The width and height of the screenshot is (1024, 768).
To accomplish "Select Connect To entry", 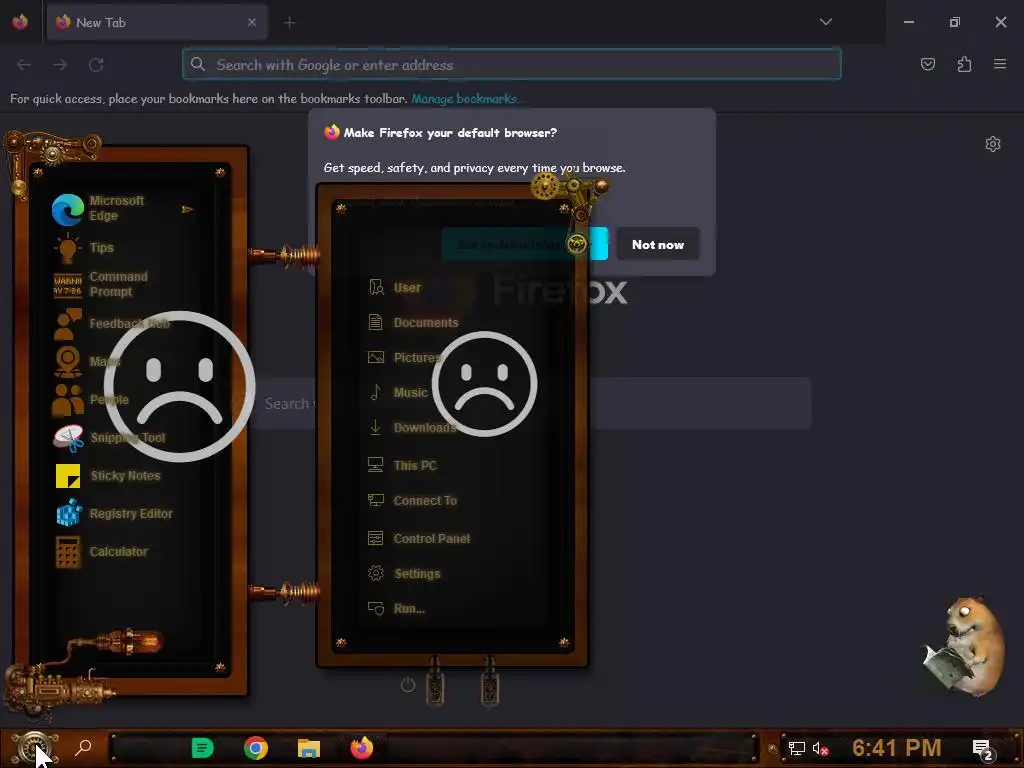I will pyautogui.click(x=412, y=501).
